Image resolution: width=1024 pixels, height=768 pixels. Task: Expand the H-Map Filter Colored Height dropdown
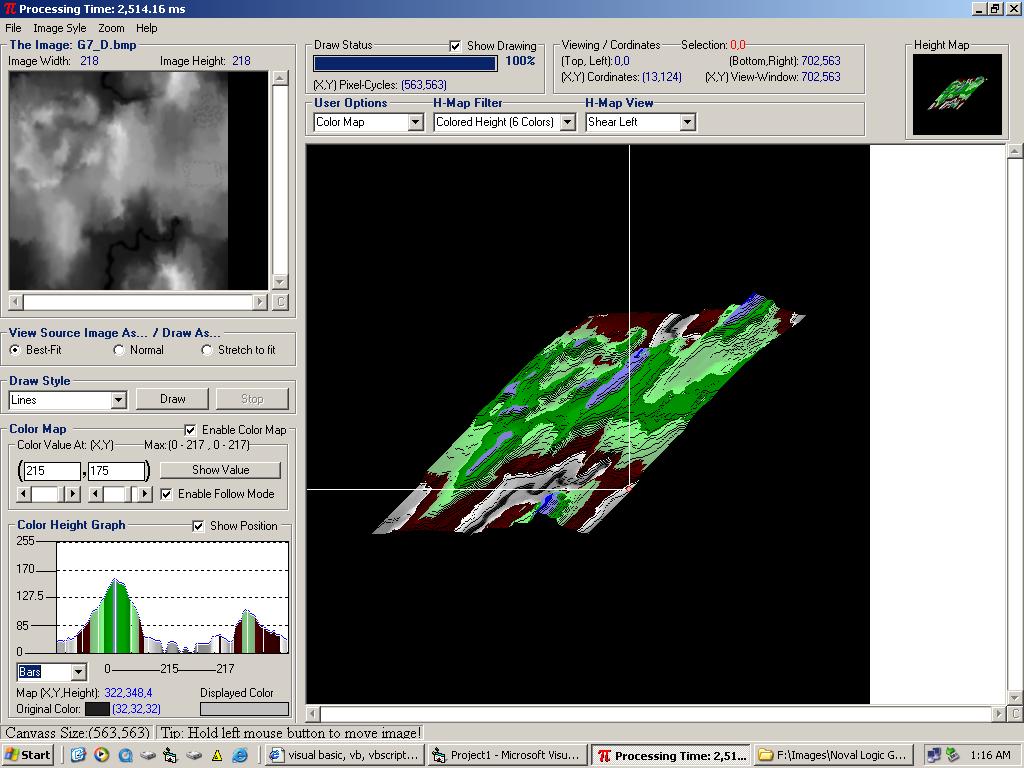pos(567,122)
